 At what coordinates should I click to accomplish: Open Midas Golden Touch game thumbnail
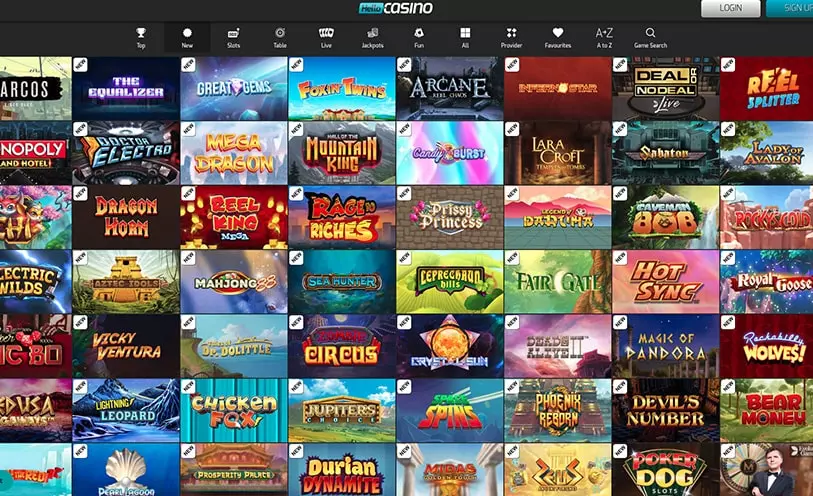[450, 470]
